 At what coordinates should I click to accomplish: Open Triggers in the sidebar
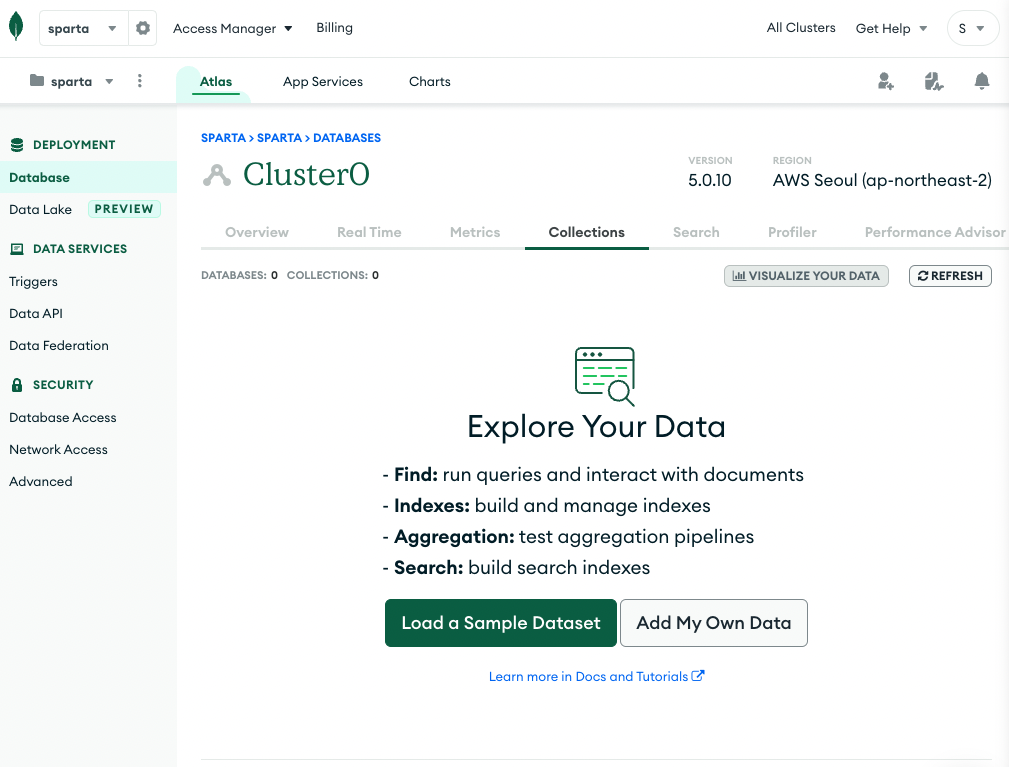tap(33, 281)
